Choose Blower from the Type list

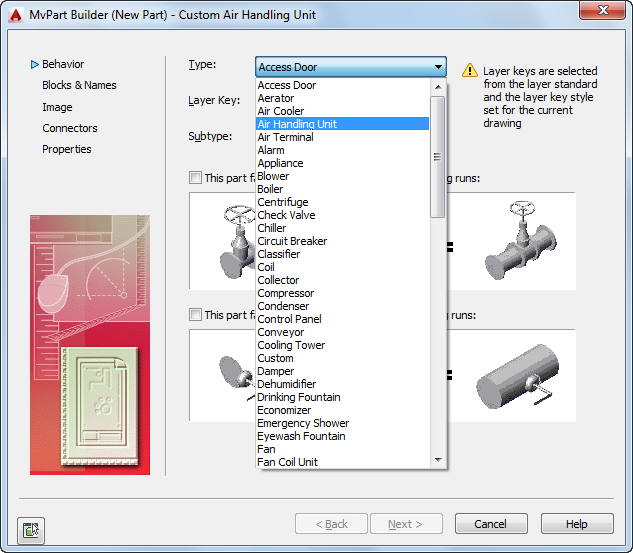(343, 176)
